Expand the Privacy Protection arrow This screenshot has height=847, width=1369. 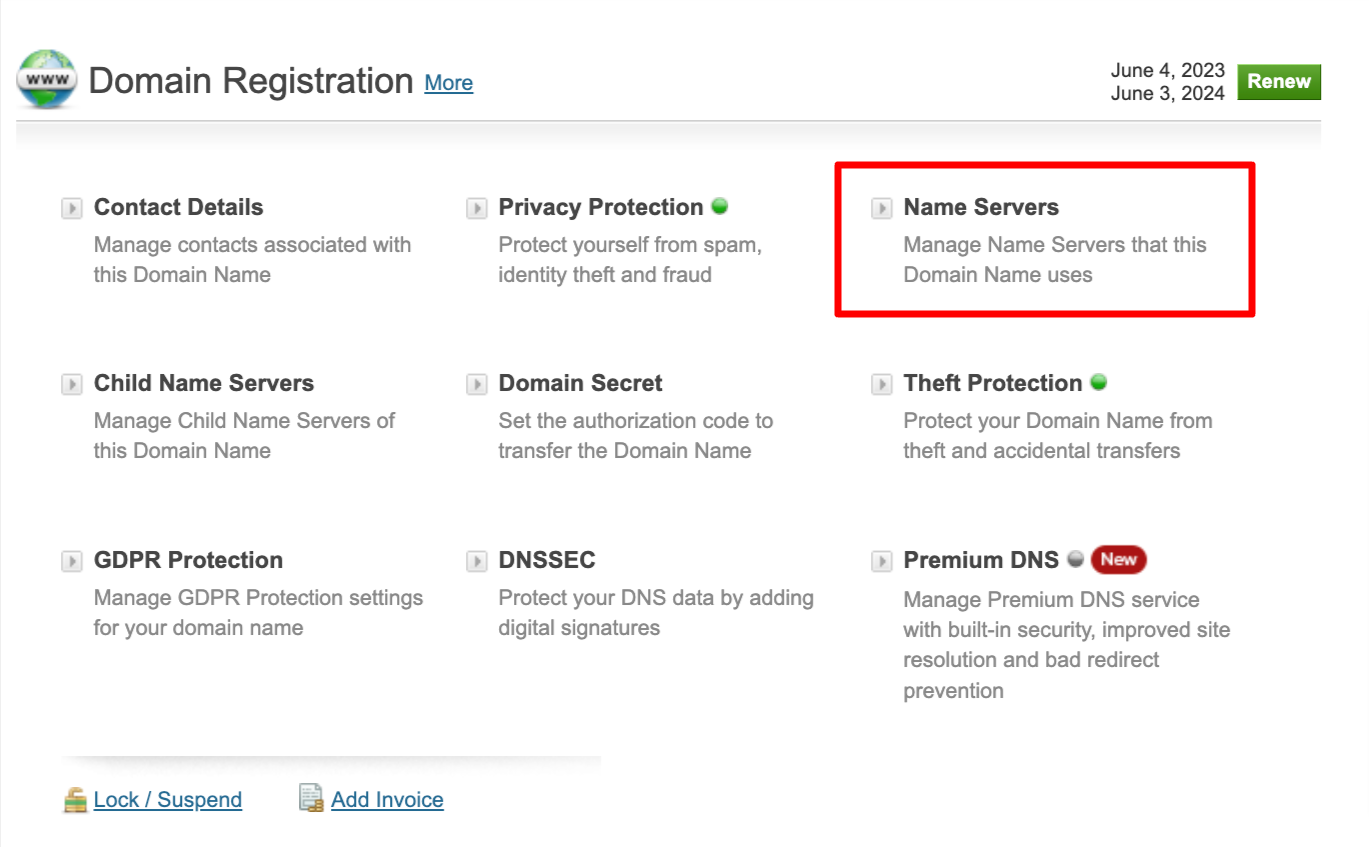coord(477,208)
